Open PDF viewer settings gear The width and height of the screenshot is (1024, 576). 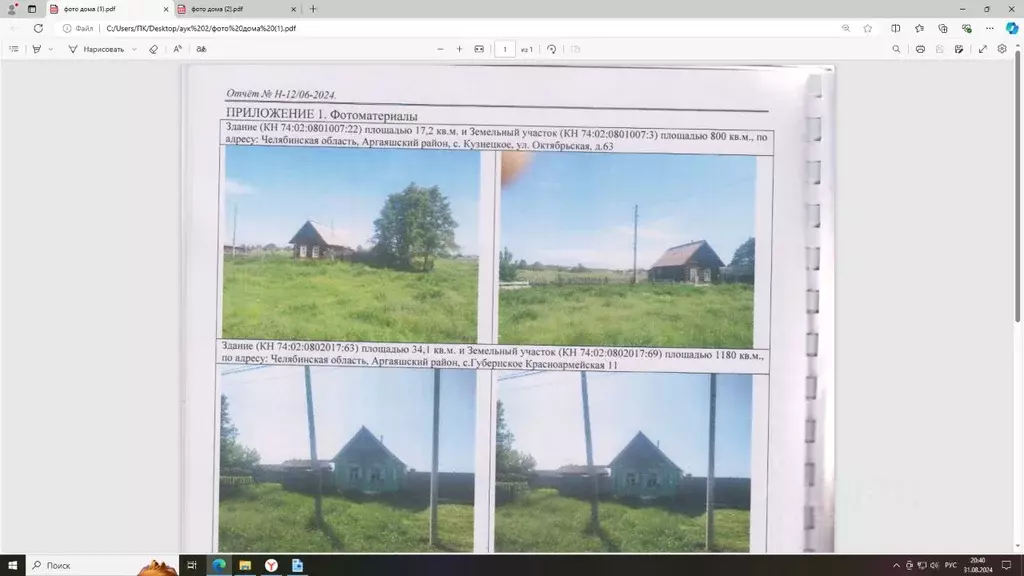tap(1002, 49)
